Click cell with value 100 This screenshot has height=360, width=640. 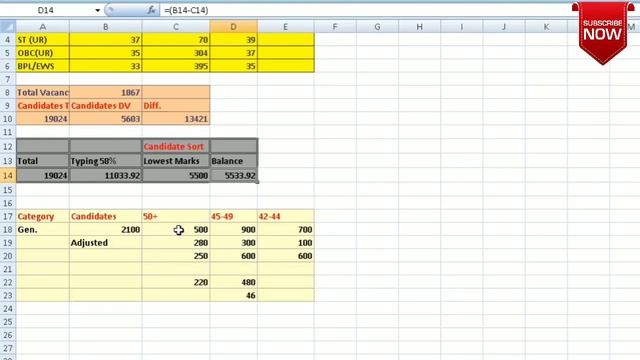coord(286,243)
